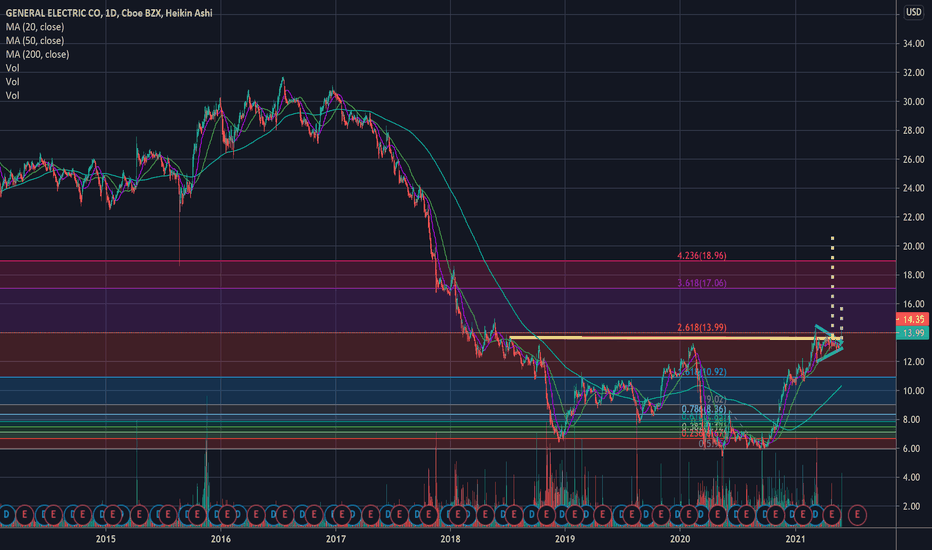Click the 2.00 price axis label
The image size is (932, 550).
912,506
